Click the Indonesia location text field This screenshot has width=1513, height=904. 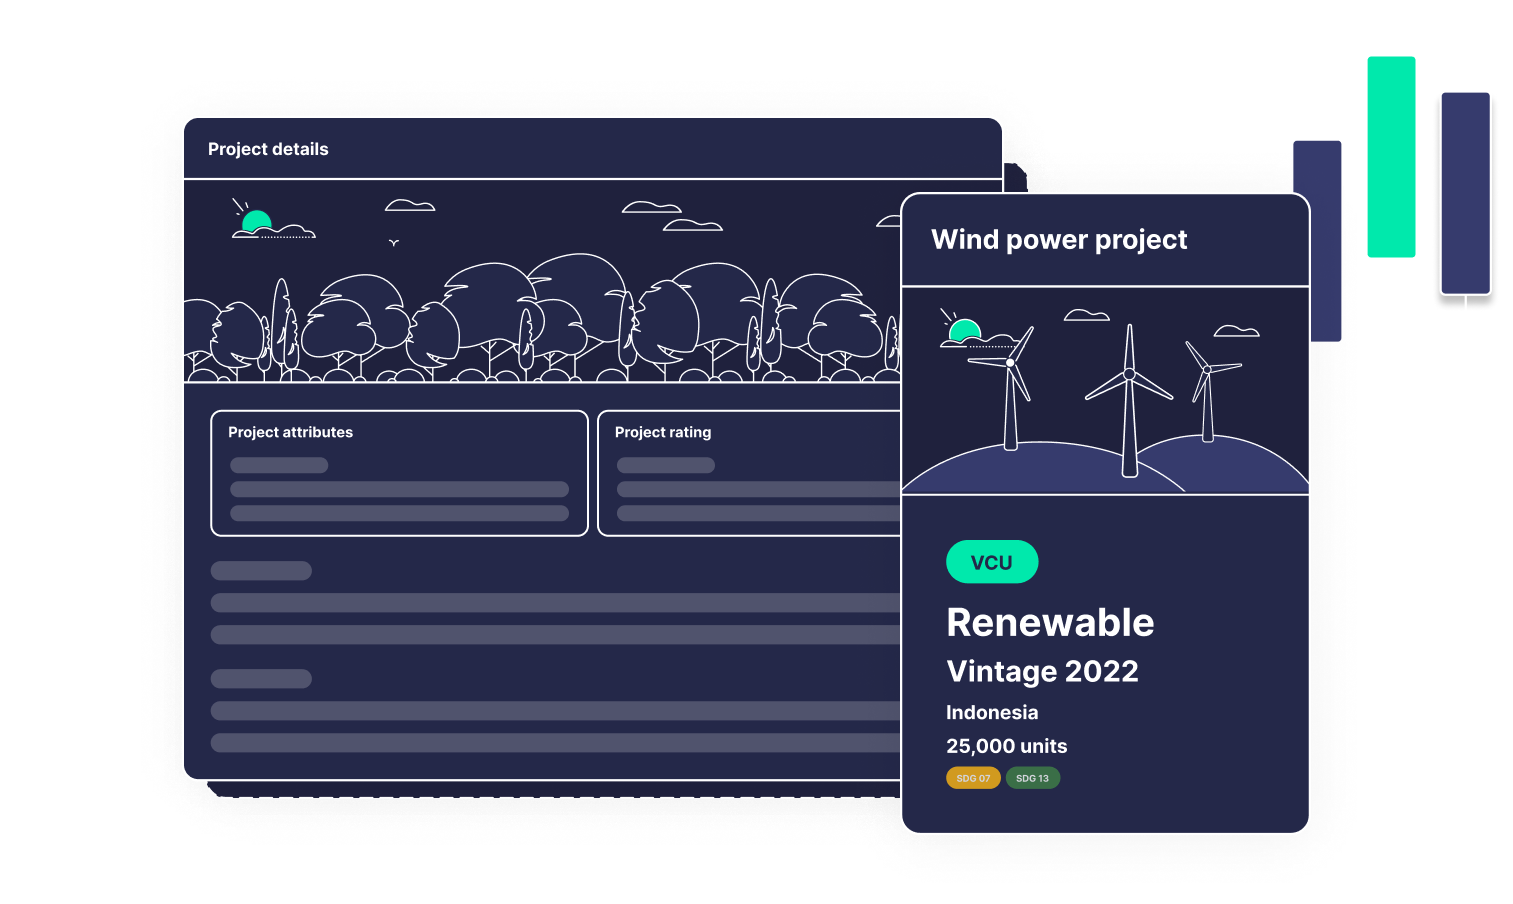[x=992, y=712]
